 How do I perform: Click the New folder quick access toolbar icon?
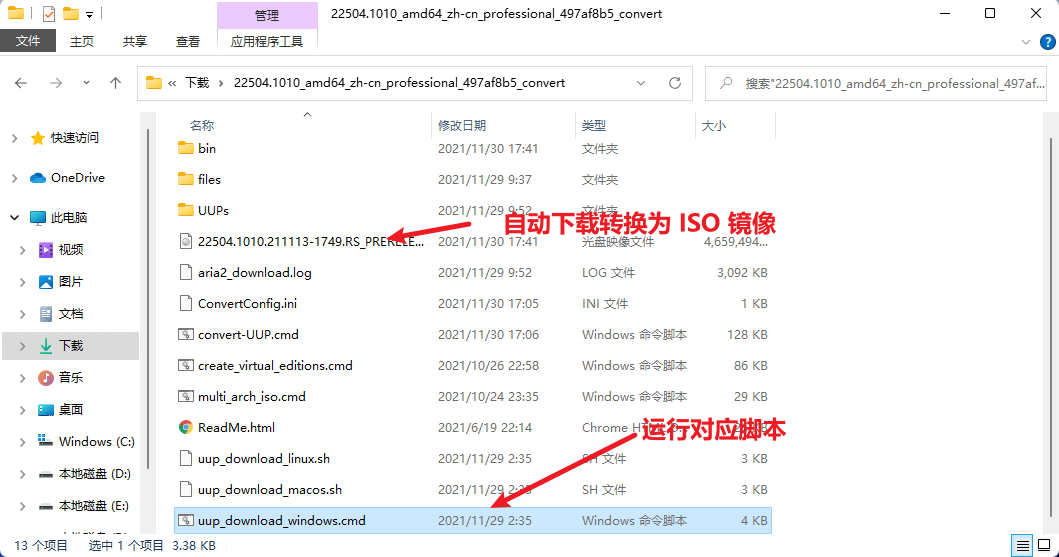[70, 13]
